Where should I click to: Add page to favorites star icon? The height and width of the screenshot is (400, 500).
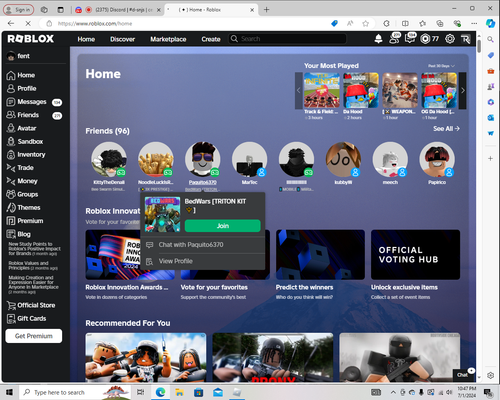point(366,23)
